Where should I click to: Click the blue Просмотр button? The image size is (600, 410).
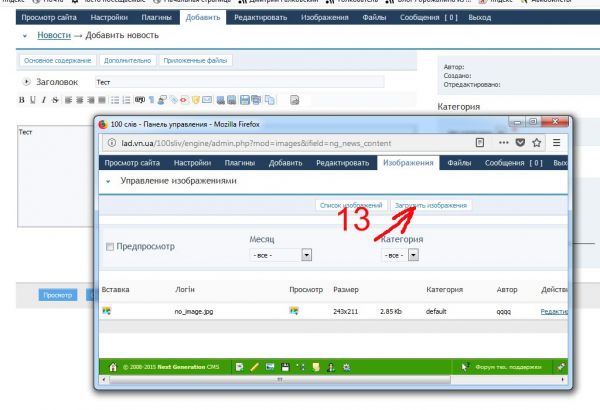pos(58,295)
